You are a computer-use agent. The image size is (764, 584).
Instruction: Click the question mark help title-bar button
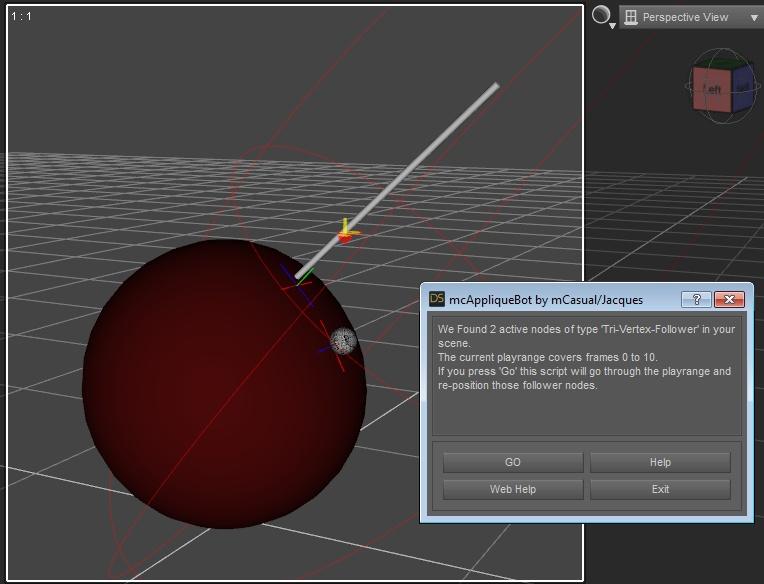point(696,299)
